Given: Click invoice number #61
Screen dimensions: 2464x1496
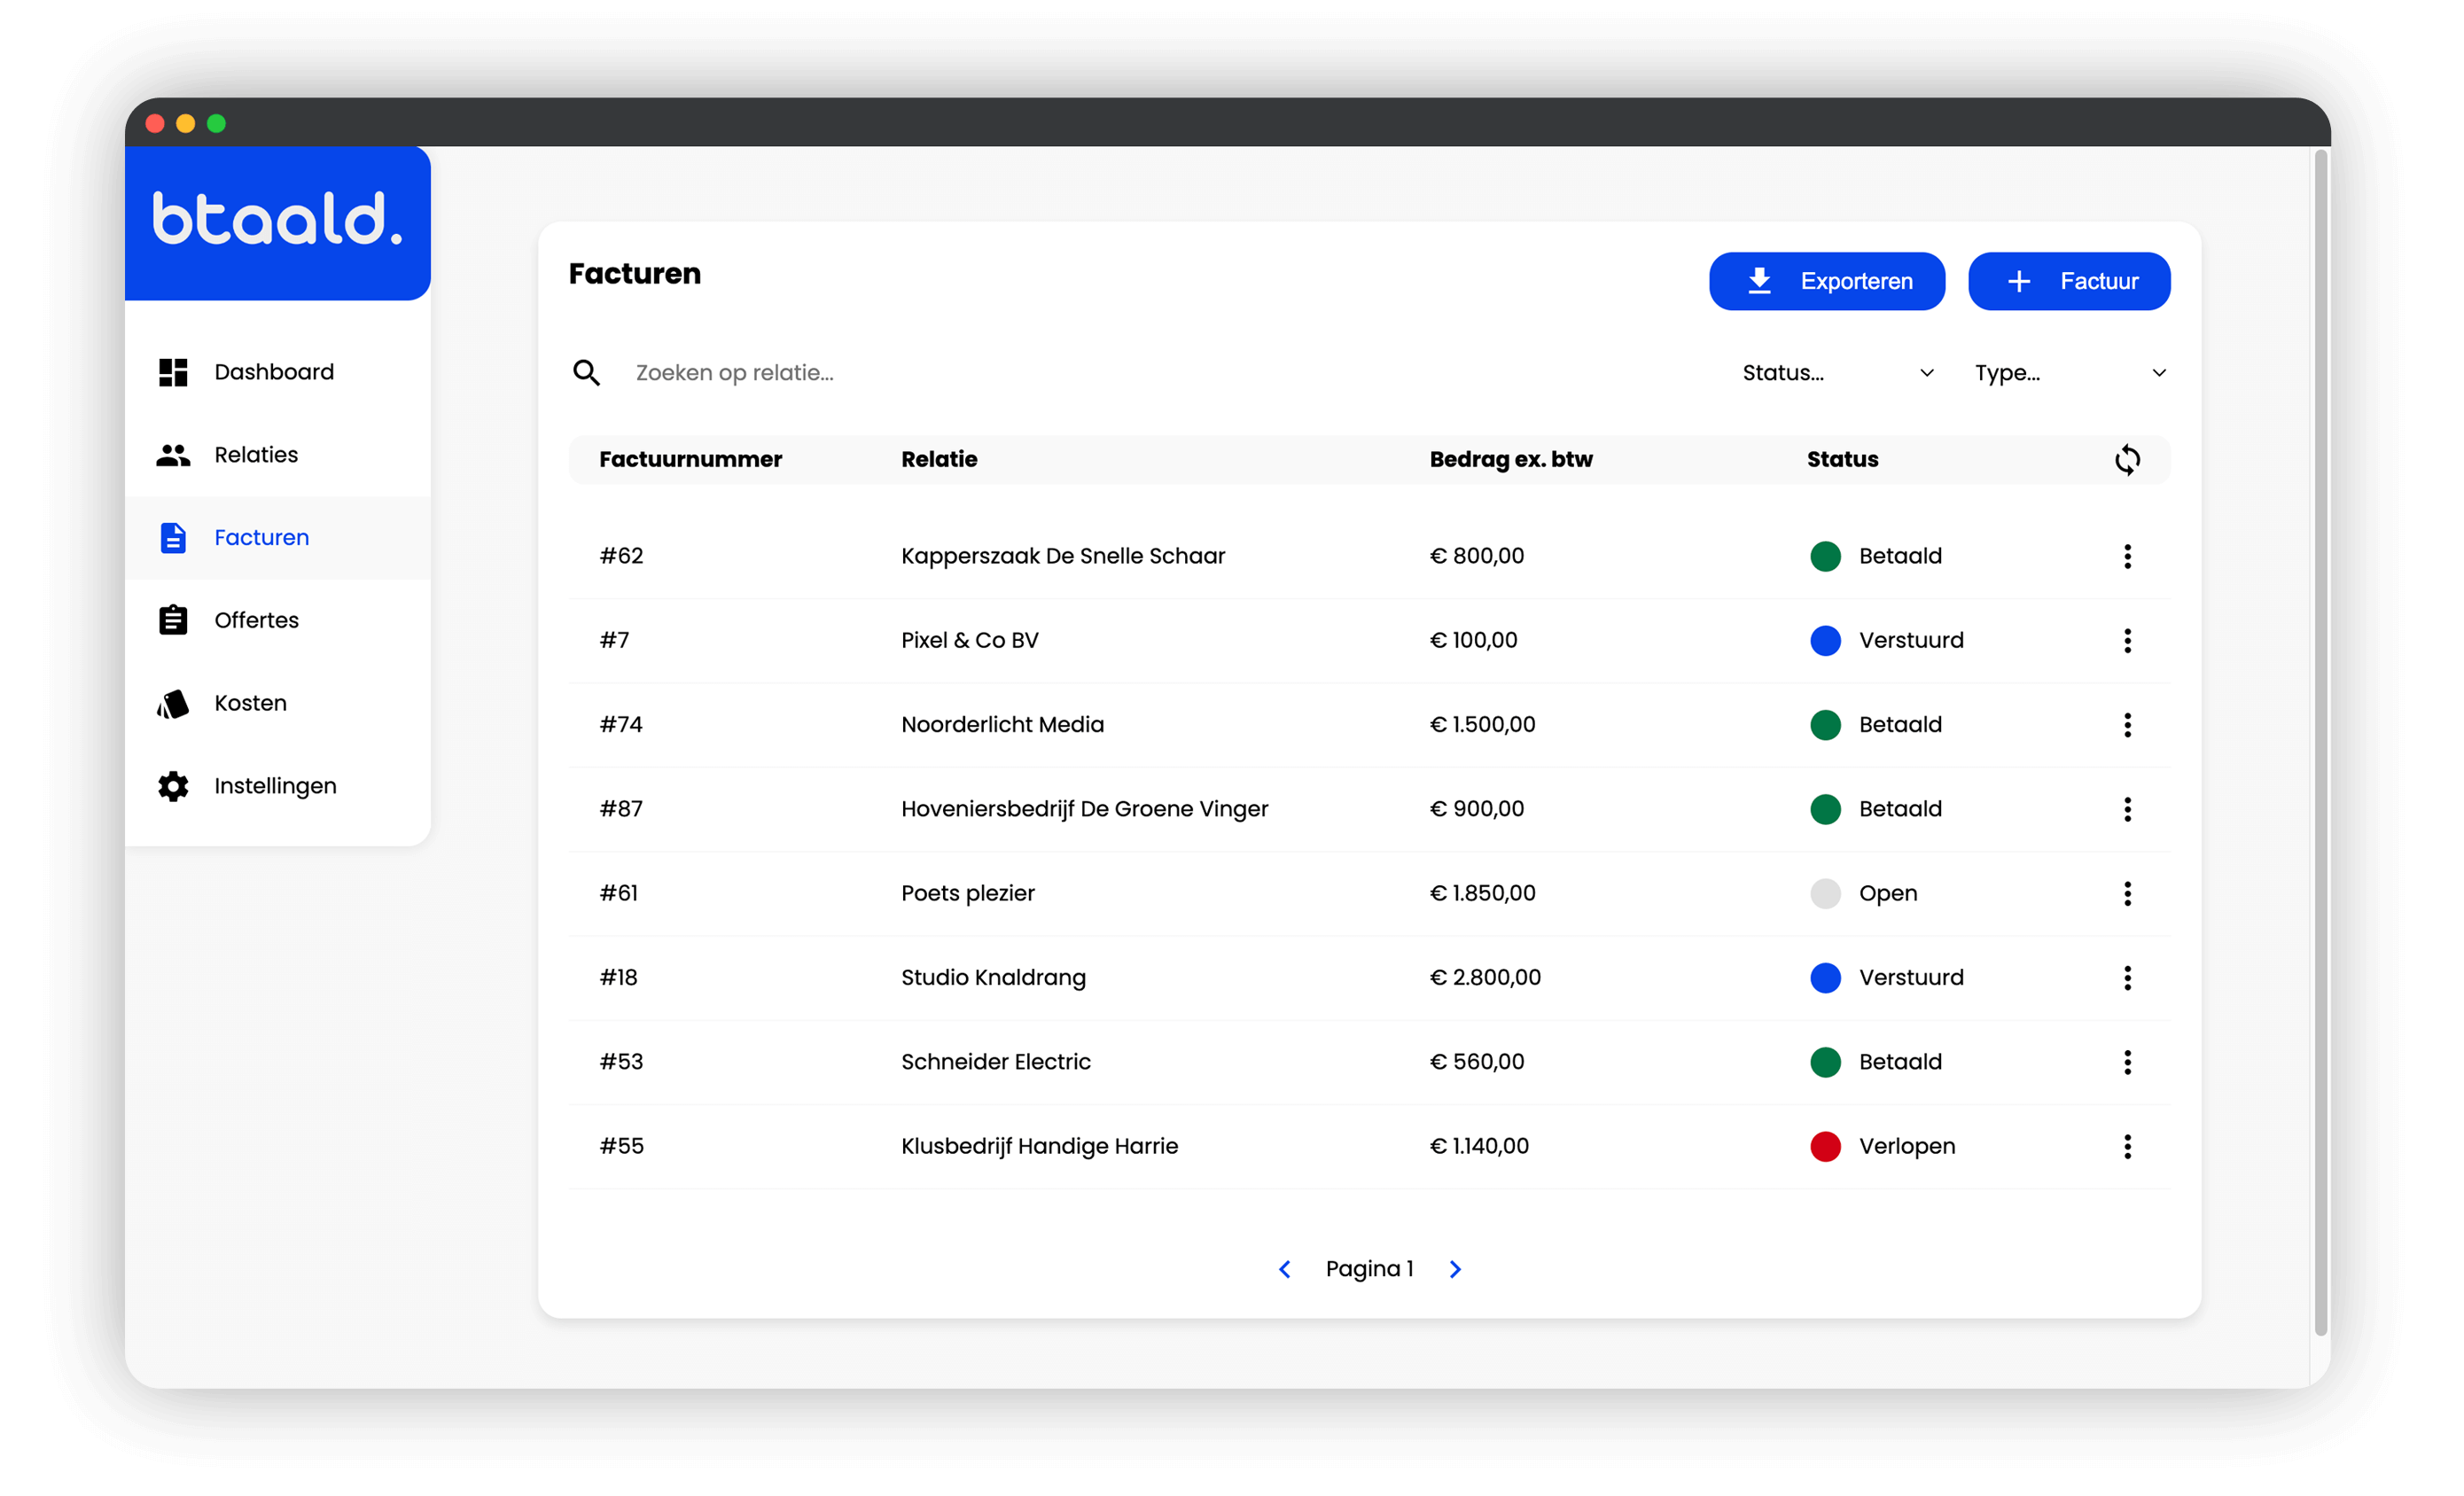Looking at the screenshot, I should click(619, 893).
